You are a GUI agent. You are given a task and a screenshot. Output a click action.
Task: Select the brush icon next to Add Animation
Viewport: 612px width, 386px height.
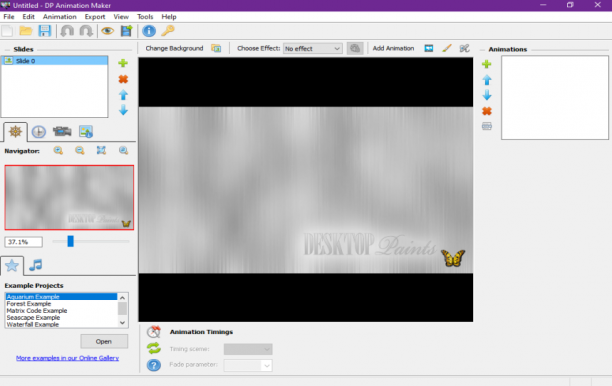coord(447,48)
